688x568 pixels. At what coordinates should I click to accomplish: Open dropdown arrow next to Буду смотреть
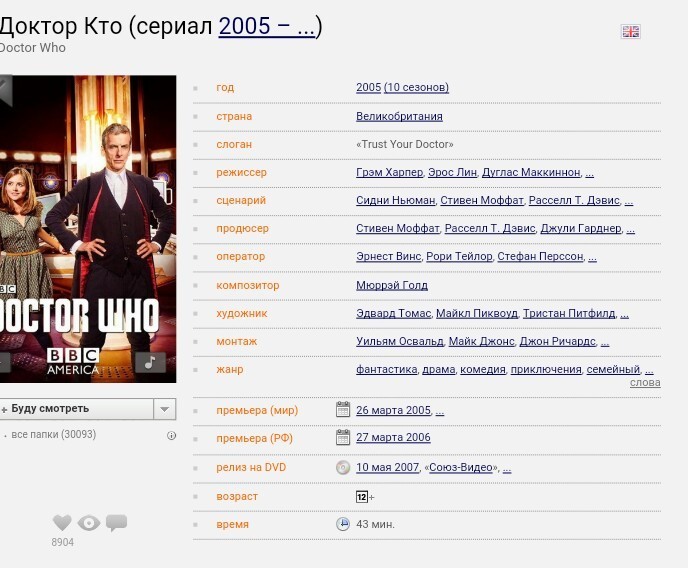[165, 409]
